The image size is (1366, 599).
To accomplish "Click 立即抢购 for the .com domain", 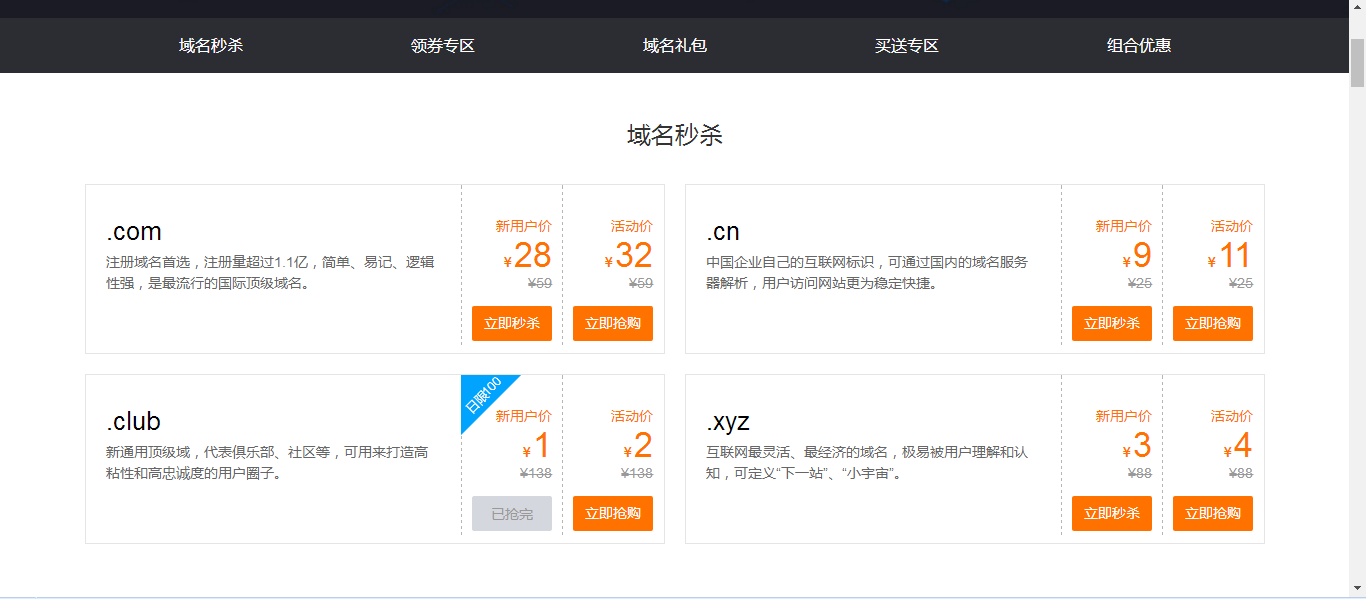I will coord(612,323).
